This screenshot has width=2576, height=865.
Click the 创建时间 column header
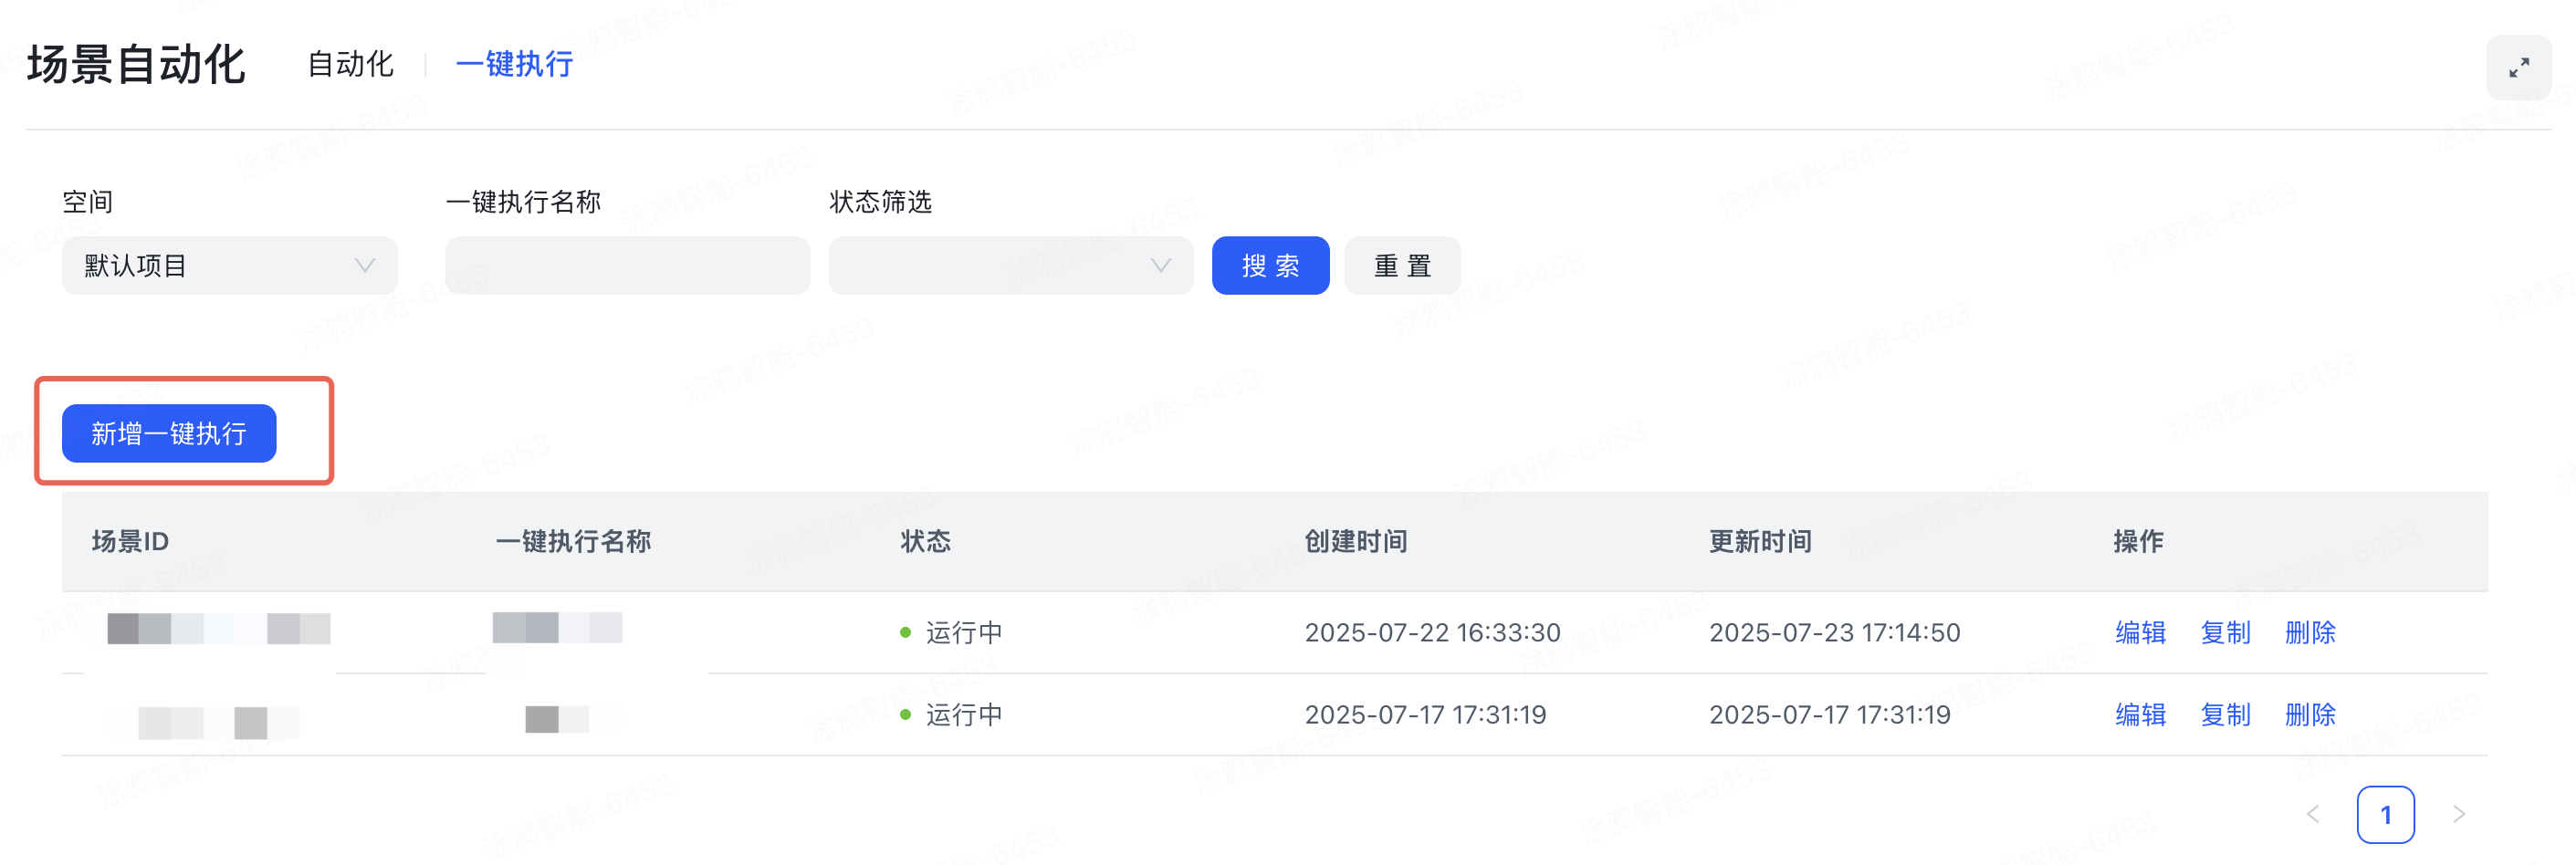1356,541
